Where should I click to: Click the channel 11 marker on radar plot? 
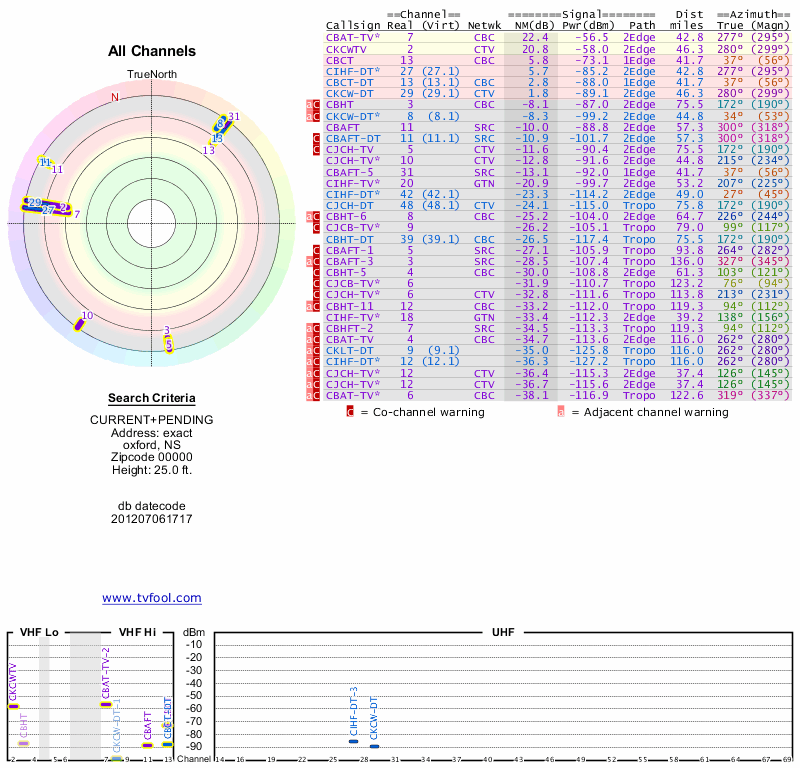pos(45,162)
